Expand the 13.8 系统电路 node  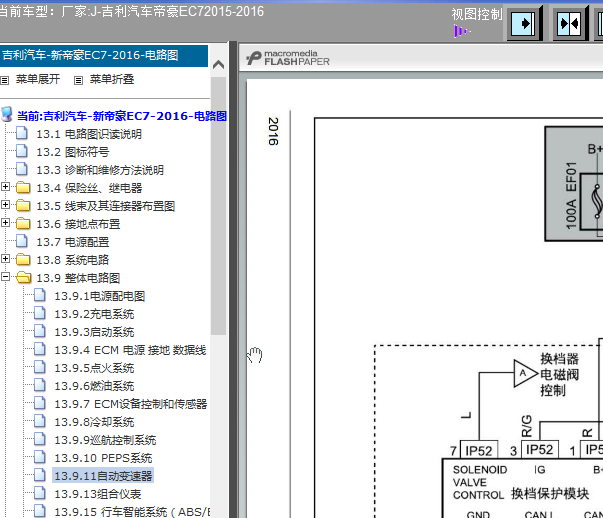click(7, 260)
